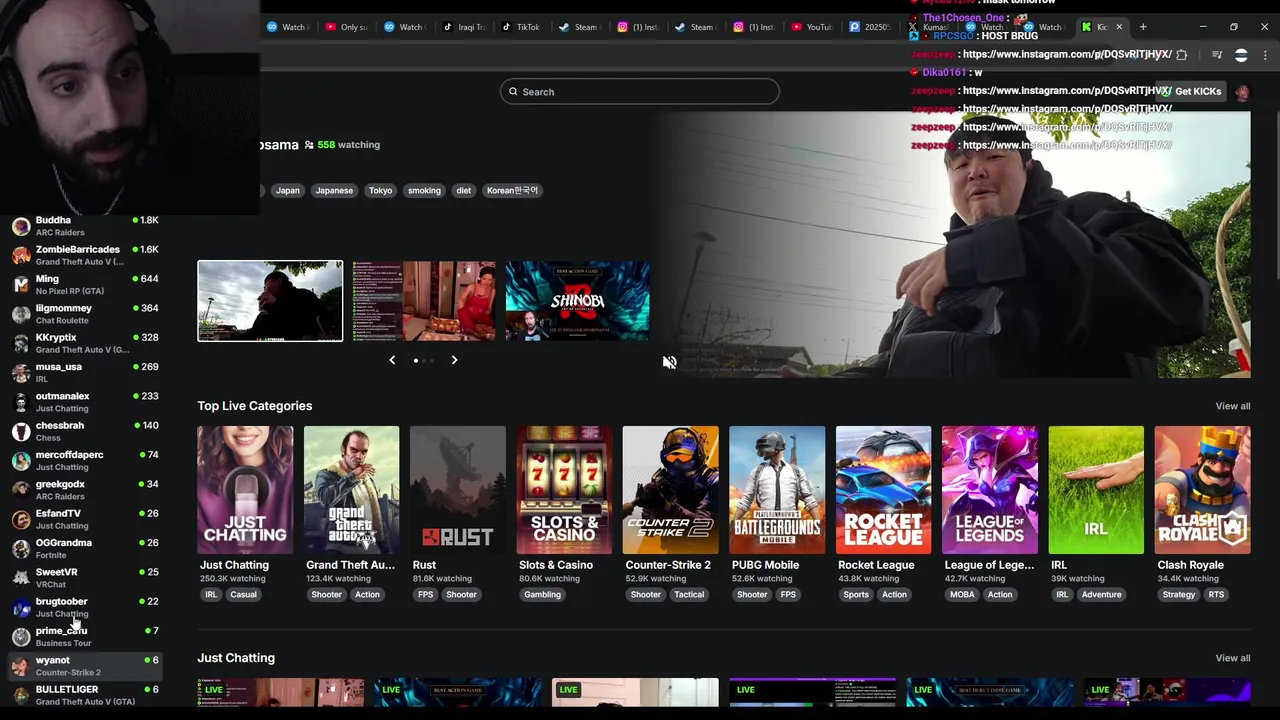The image size is (1280, 720).
Task: Select the Tokyo stream tag
Action: [380, 190]
